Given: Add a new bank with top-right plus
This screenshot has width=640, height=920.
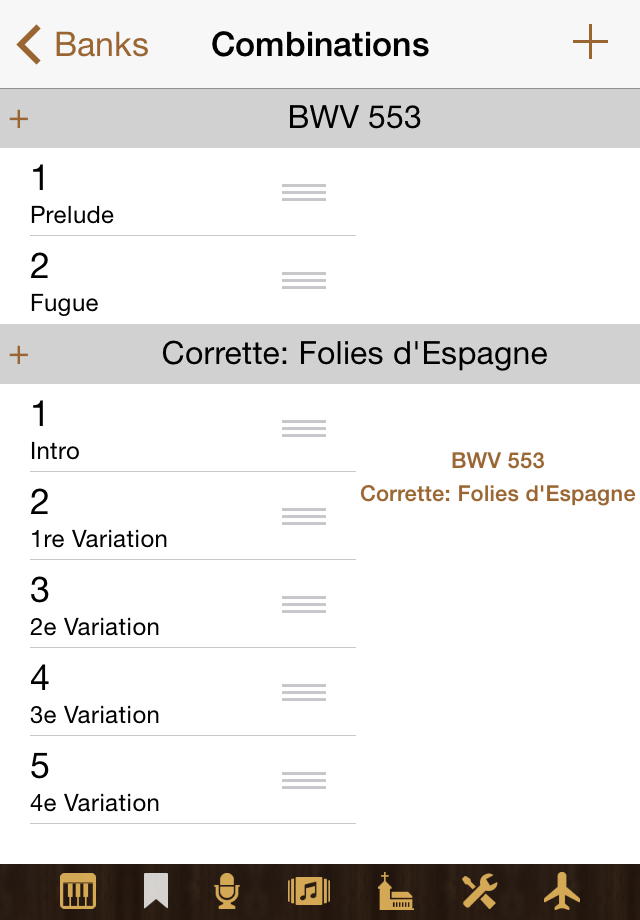Looking at the screenshot, I should [590, 43].
